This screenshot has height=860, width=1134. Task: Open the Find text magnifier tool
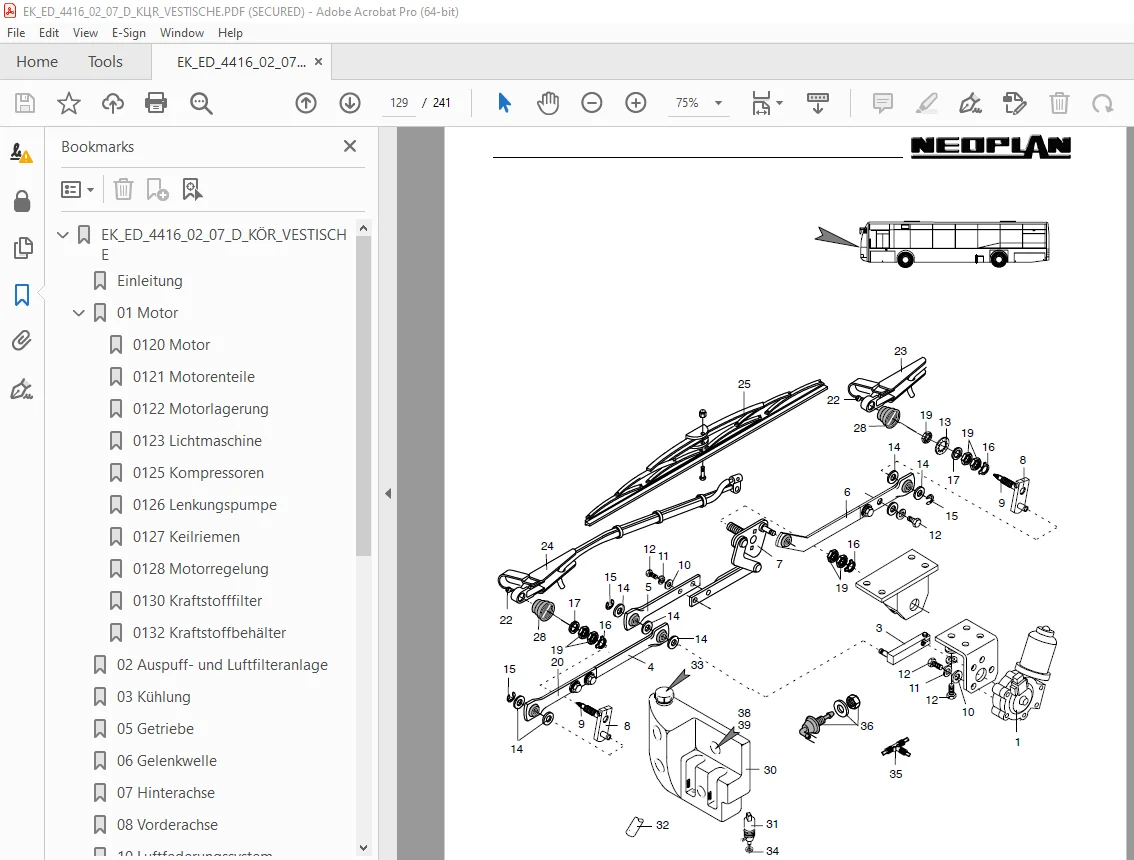[x=201, y=103]
